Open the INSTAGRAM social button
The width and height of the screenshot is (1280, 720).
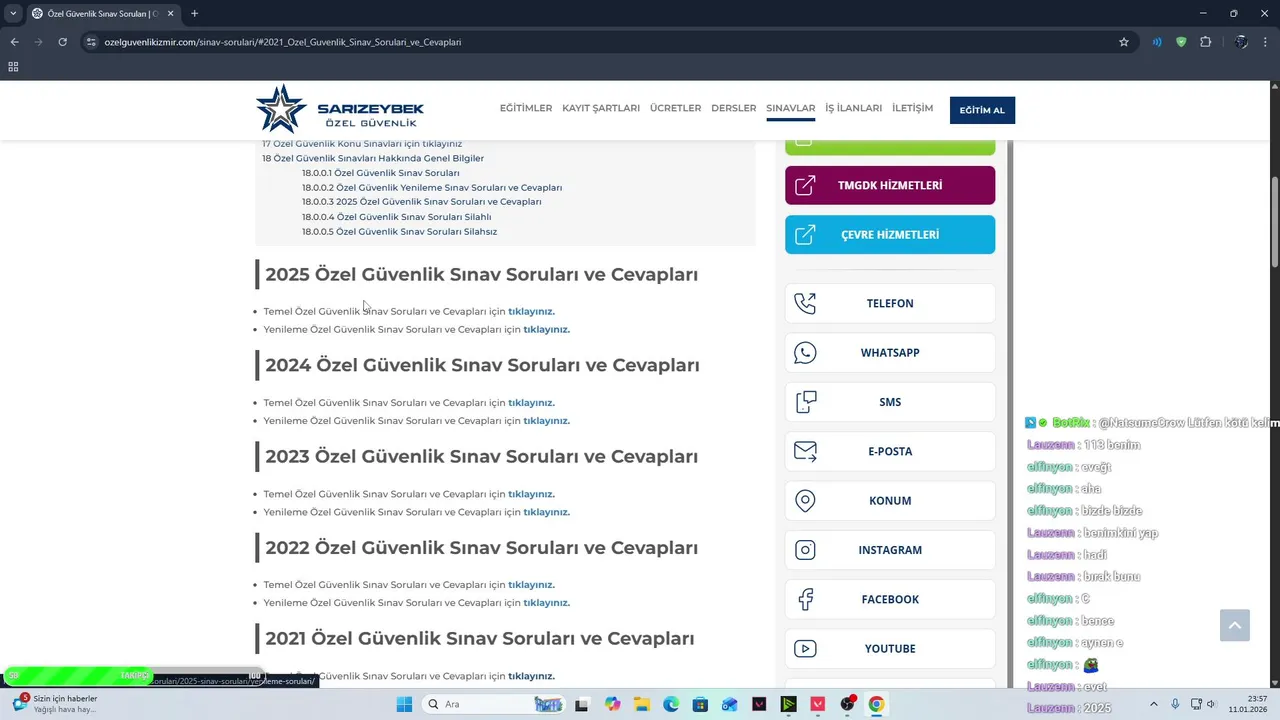tap(890, 550)
